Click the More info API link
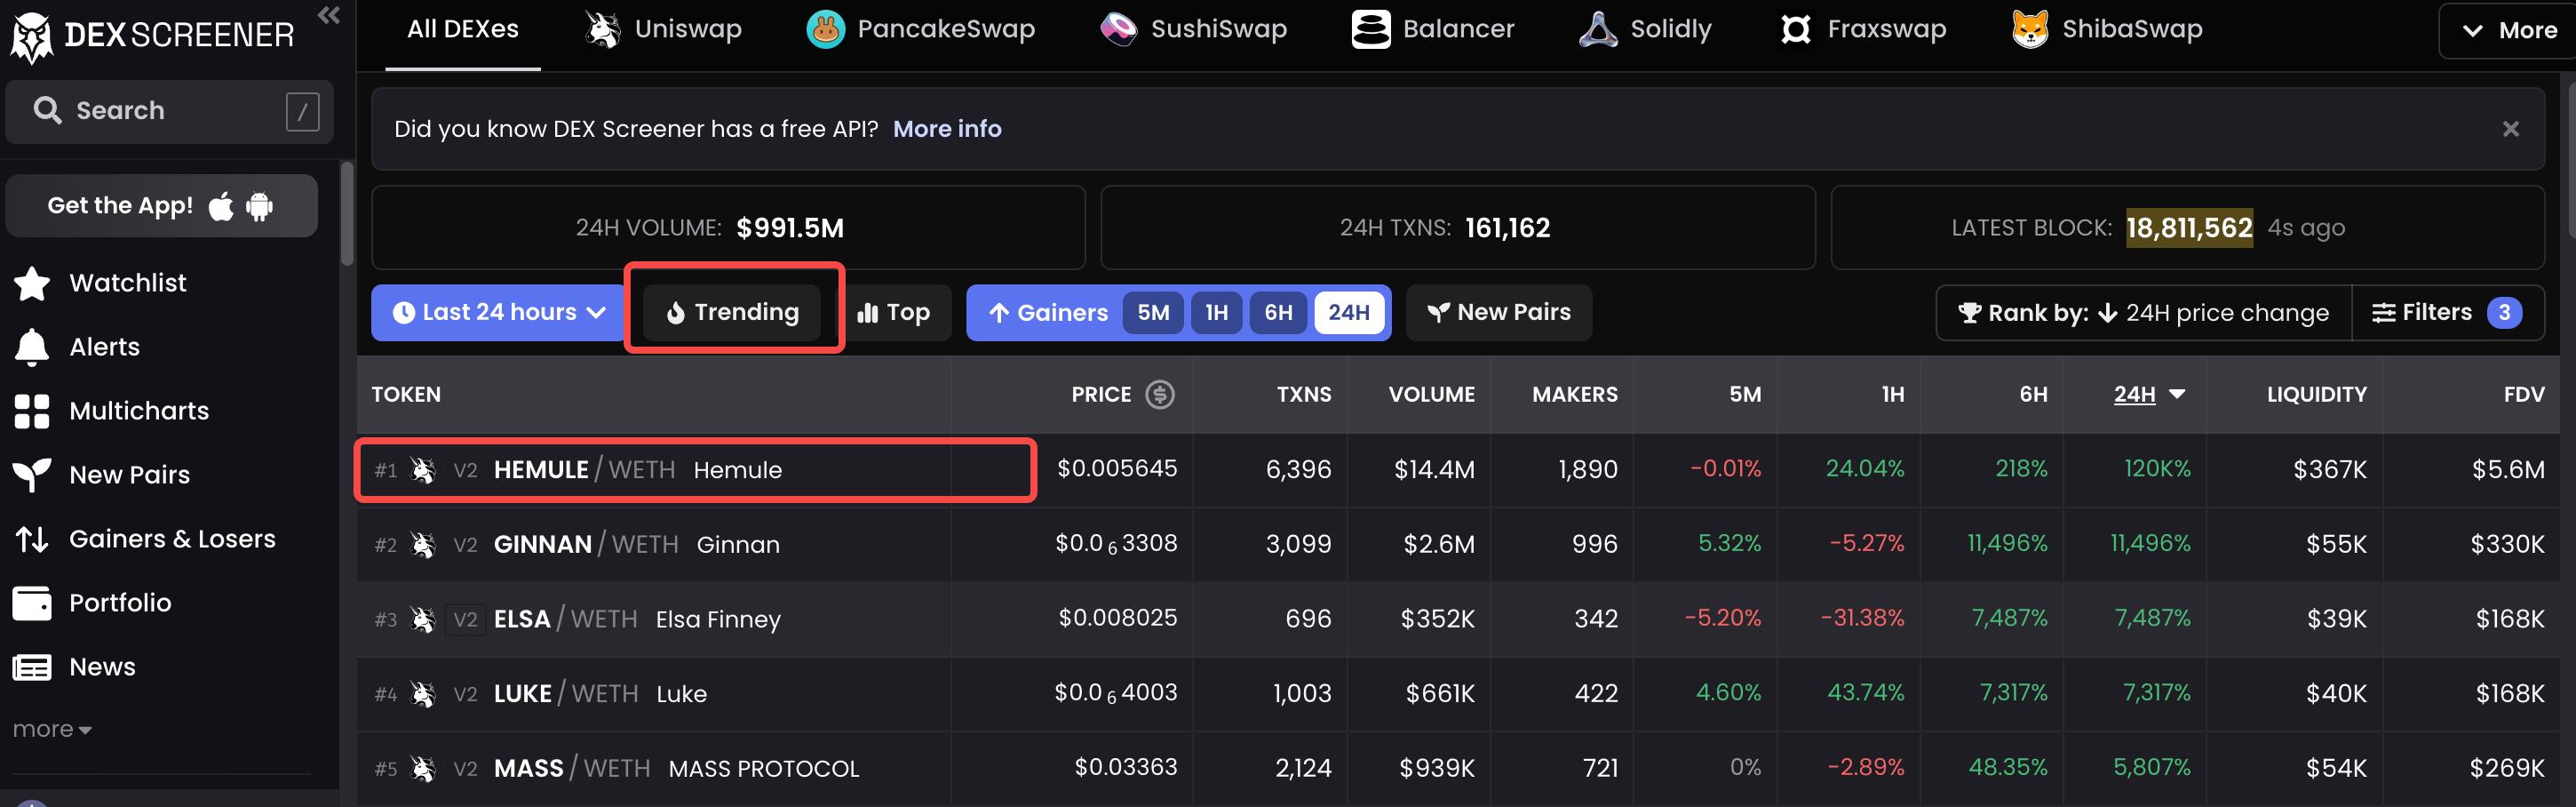 point(946,129)
